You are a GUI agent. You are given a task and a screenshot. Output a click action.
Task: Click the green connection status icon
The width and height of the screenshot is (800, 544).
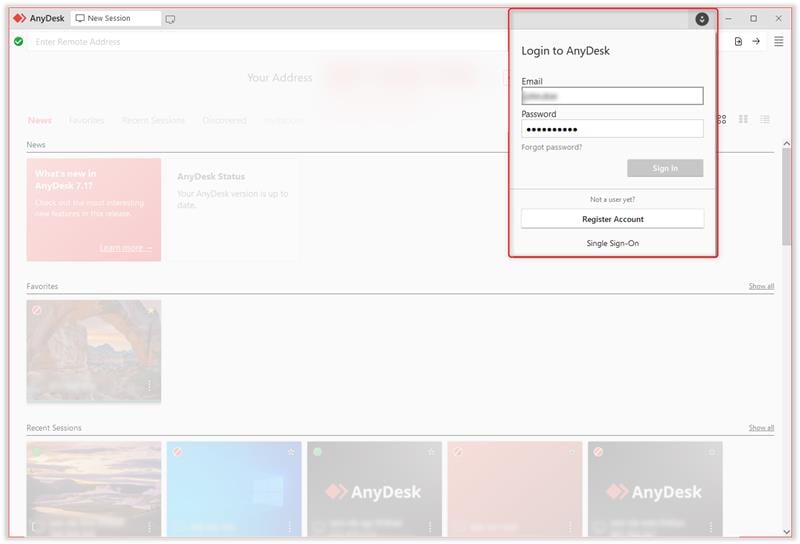(x=19, y=41)
